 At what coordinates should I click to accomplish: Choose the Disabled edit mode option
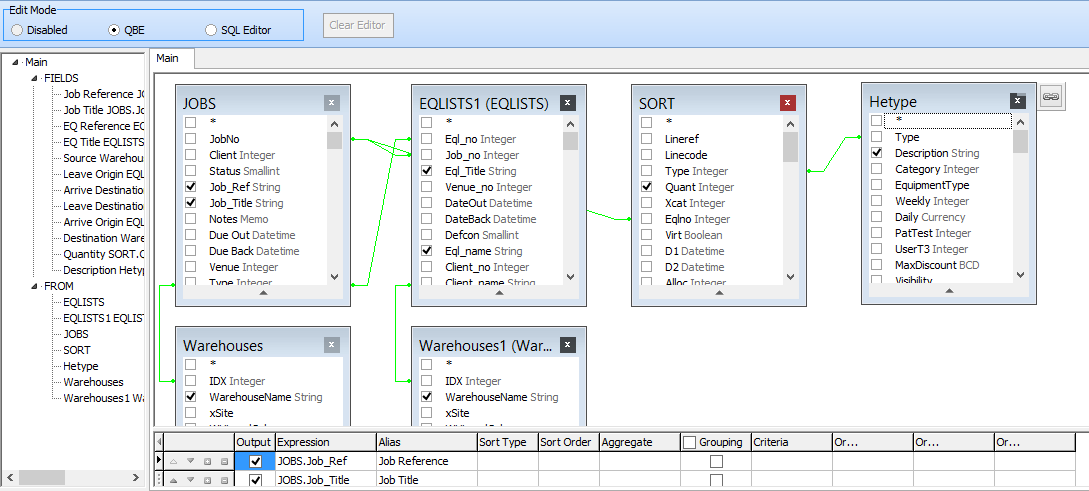pos(17,30)
